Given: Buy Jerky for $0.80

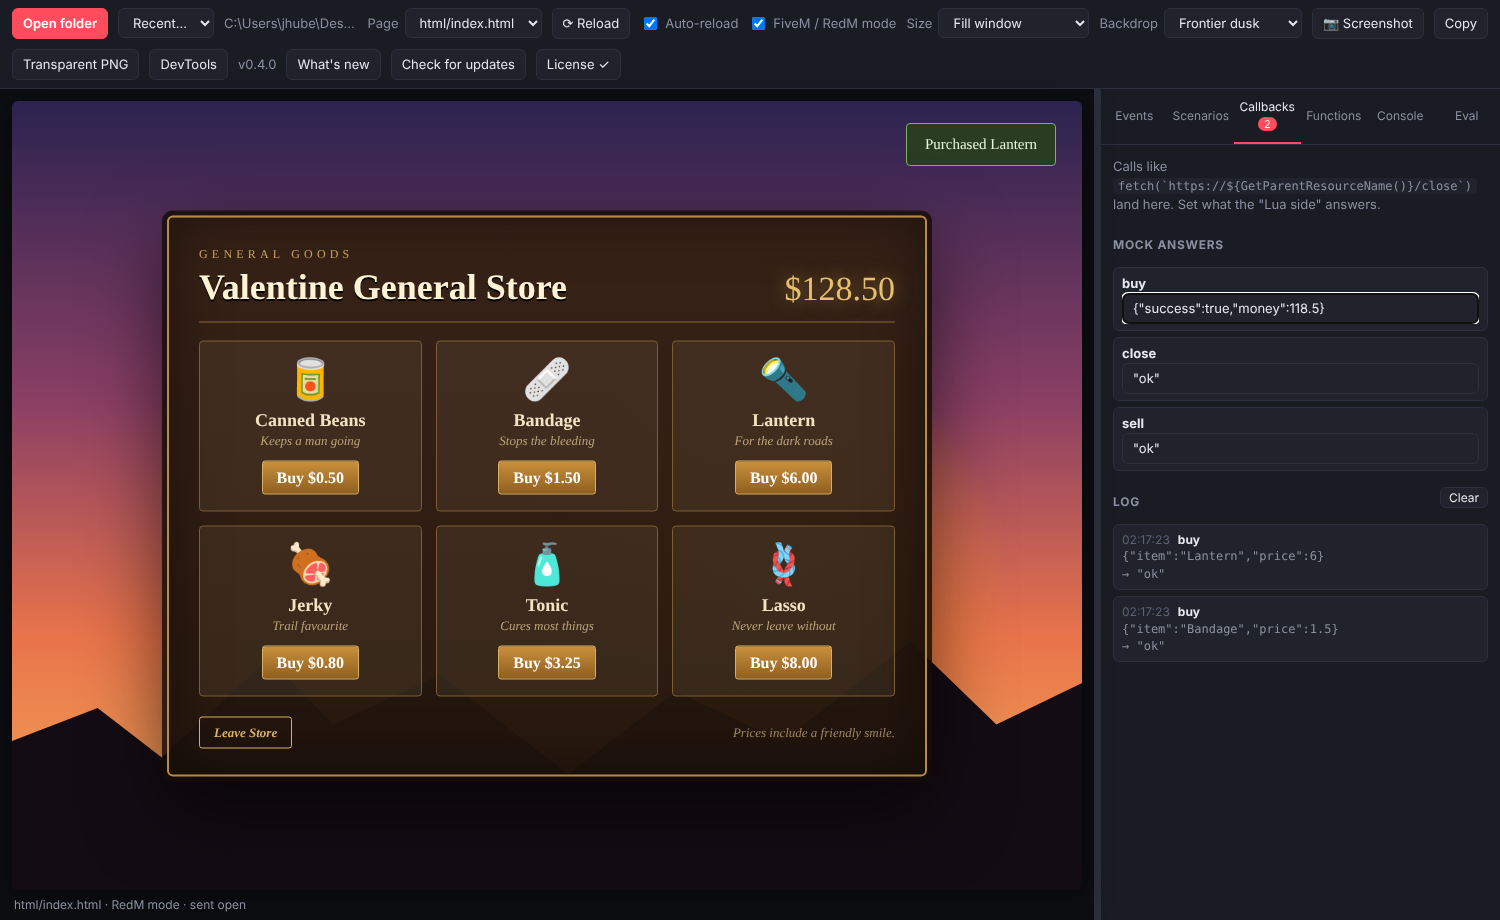Looking at the screenshot, I should [310, 663].
